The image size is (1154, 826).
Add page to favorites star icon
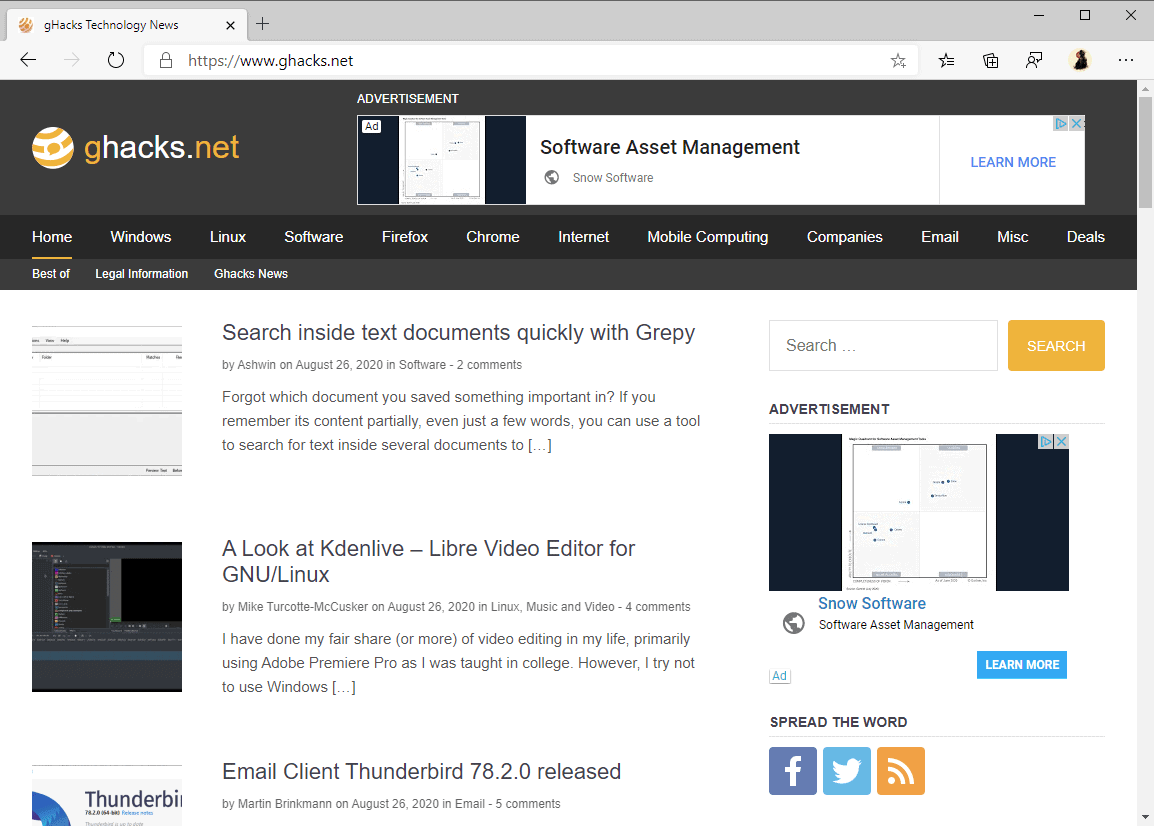(898, 60)
